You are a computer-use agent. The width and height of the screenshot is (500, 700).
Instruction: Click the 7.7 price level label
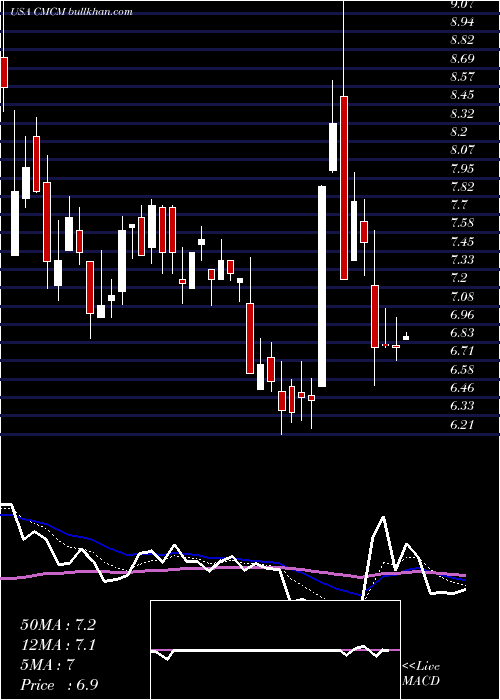(458, 205)
